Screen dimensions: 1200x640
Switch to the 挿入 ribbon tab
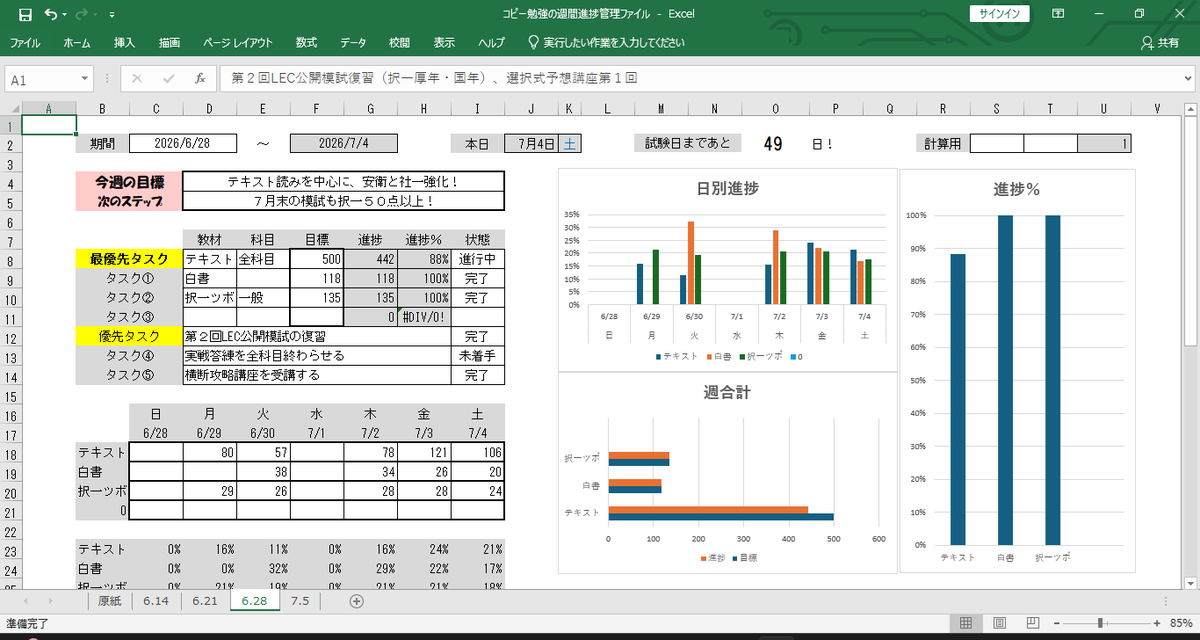pos(125,43)
